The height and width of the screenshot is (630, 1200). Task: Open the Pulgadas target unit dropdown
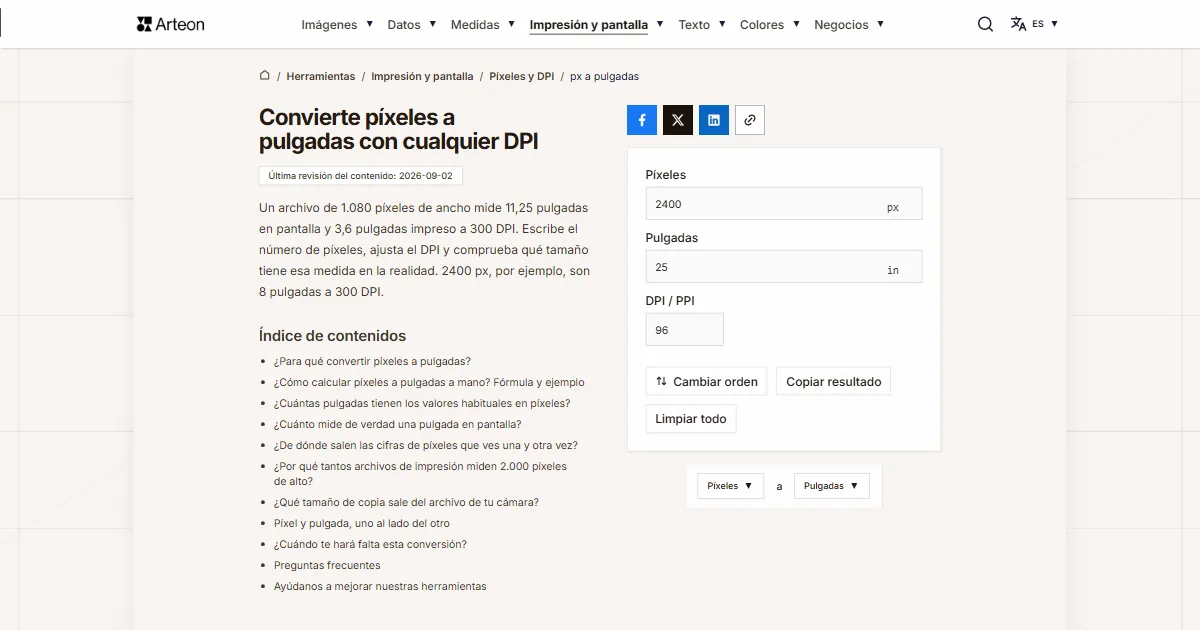[x=832, y=486]
